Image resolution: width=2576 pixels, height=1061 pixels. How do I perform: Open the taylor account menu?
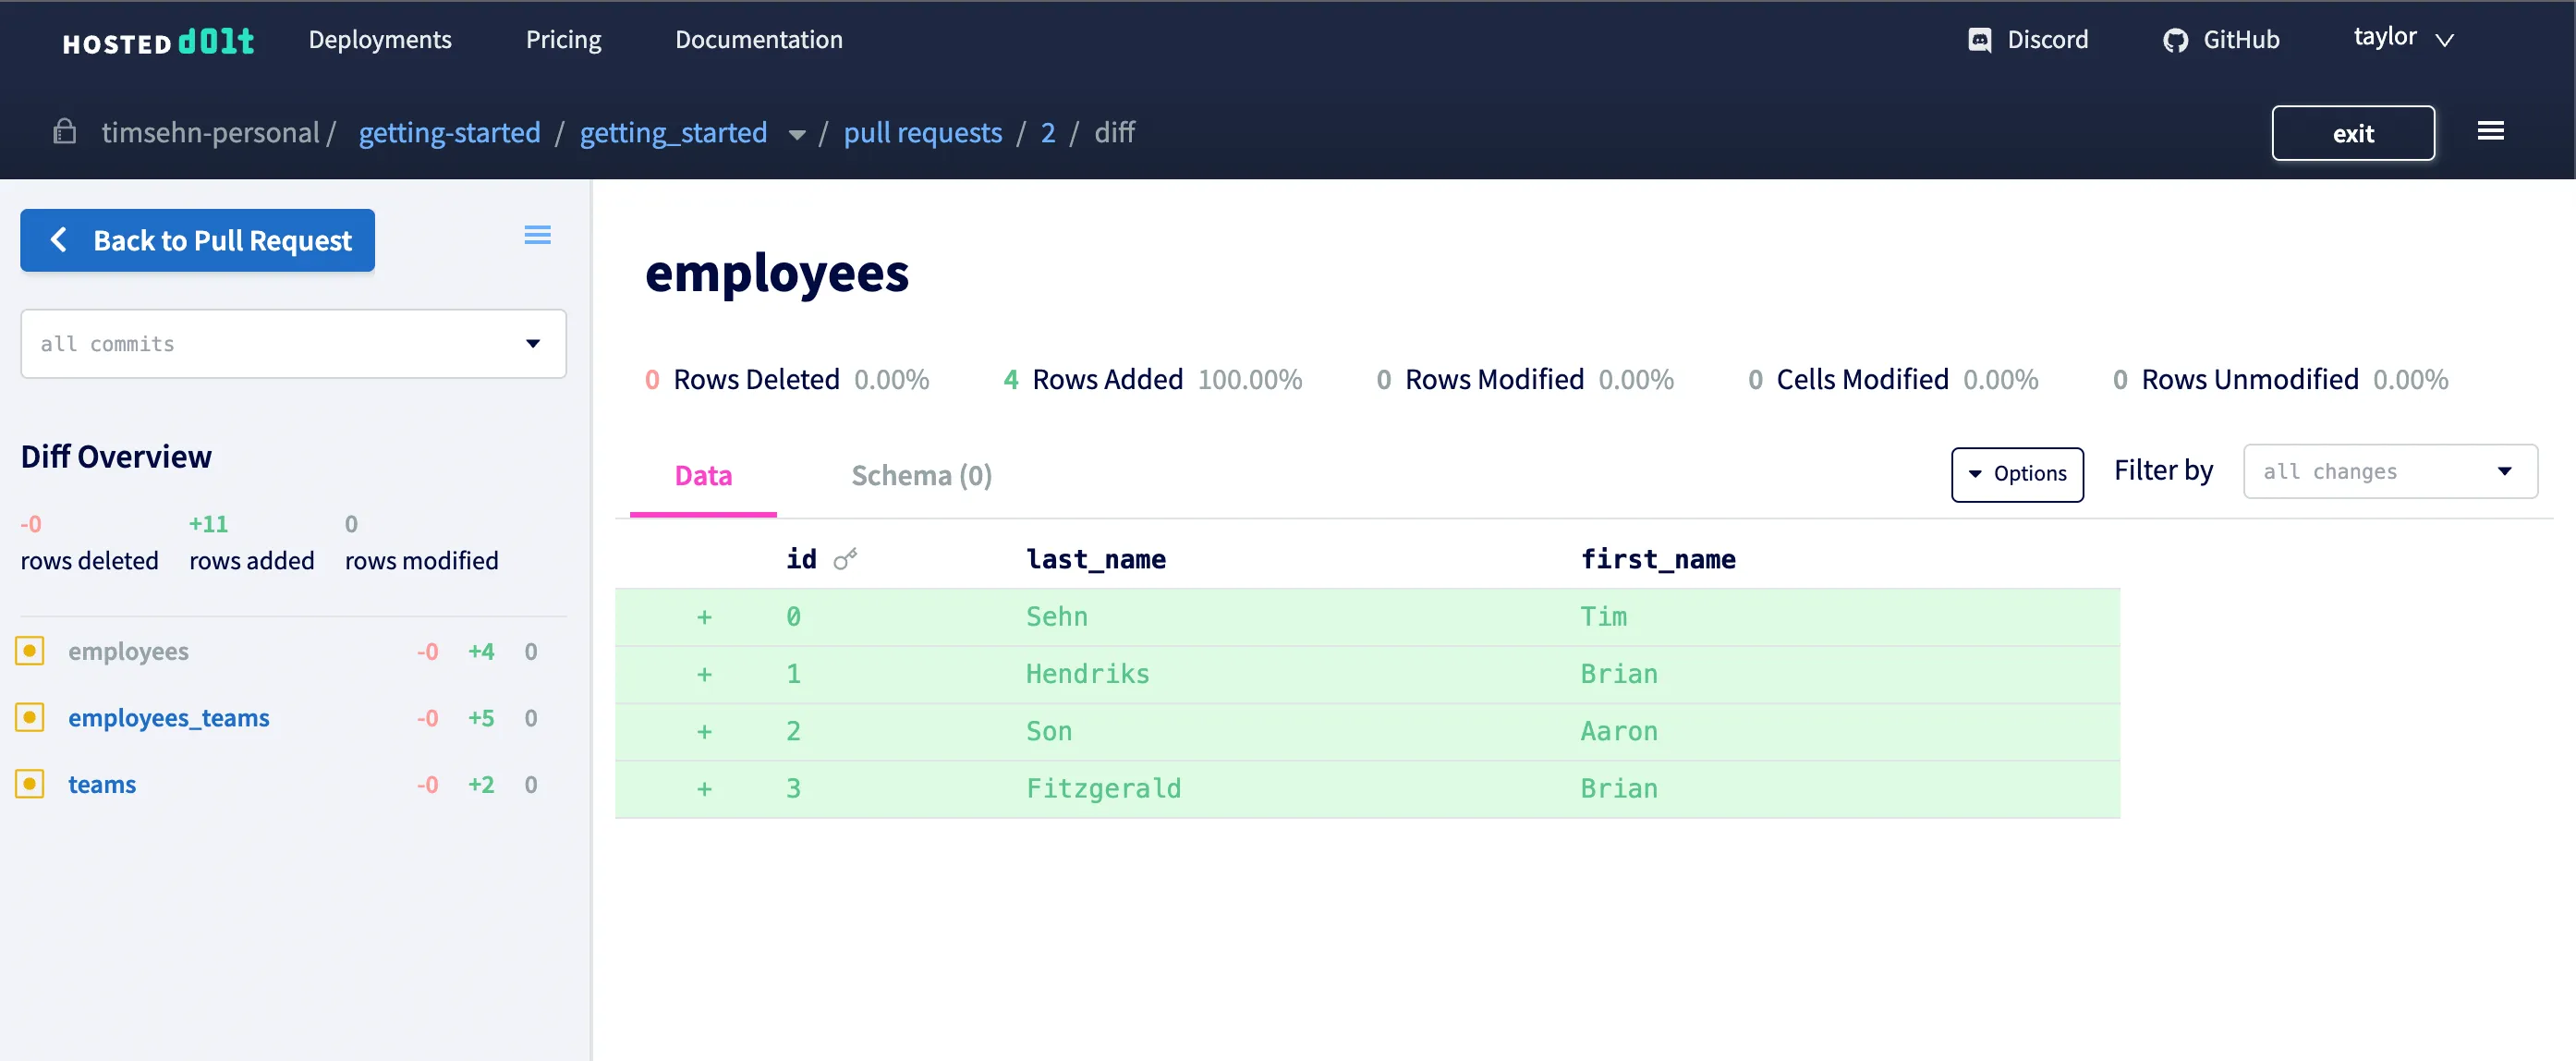coord(2404,38)
